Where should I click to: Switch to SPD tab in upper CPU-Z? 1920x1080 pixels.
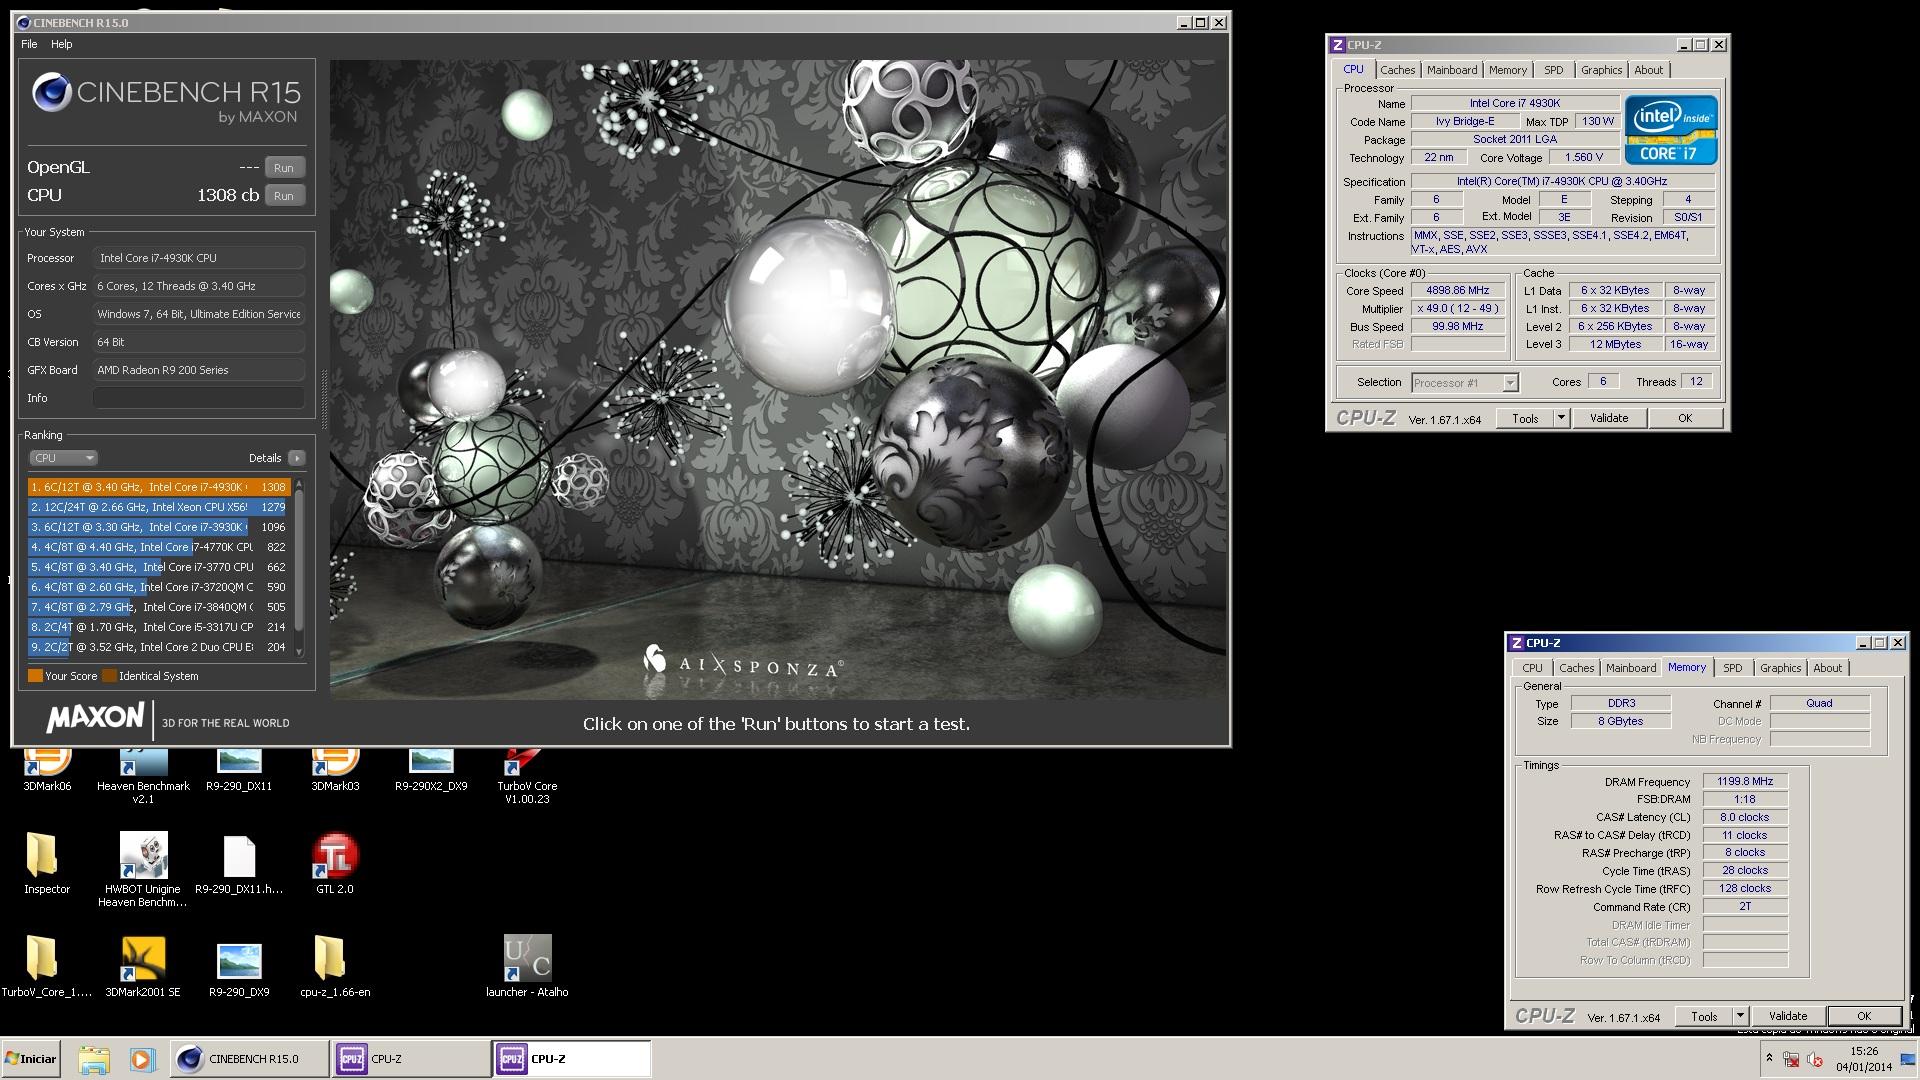click(1553, 70)
